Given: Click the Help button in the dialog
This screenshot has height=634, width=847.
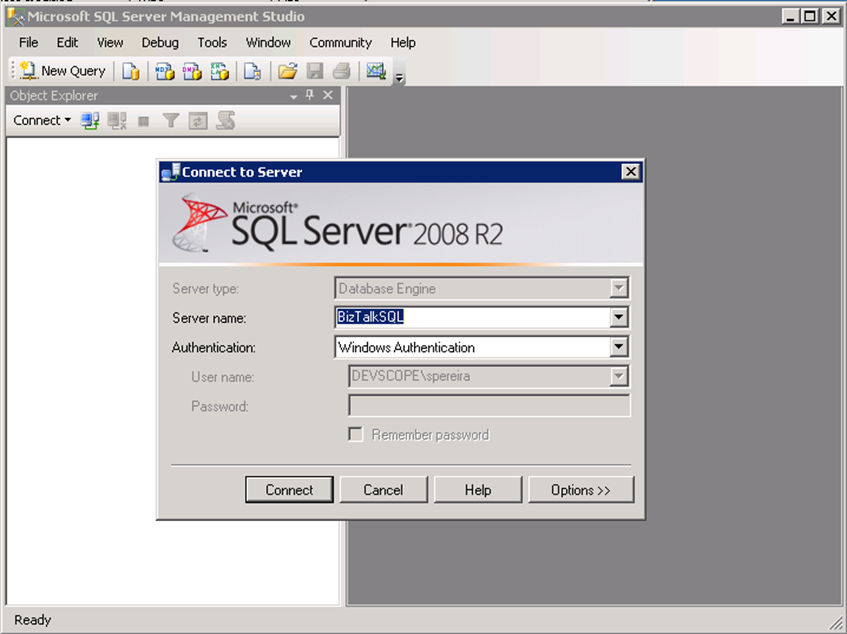Looking at the screenshot, I should click(x=478, y=490).
